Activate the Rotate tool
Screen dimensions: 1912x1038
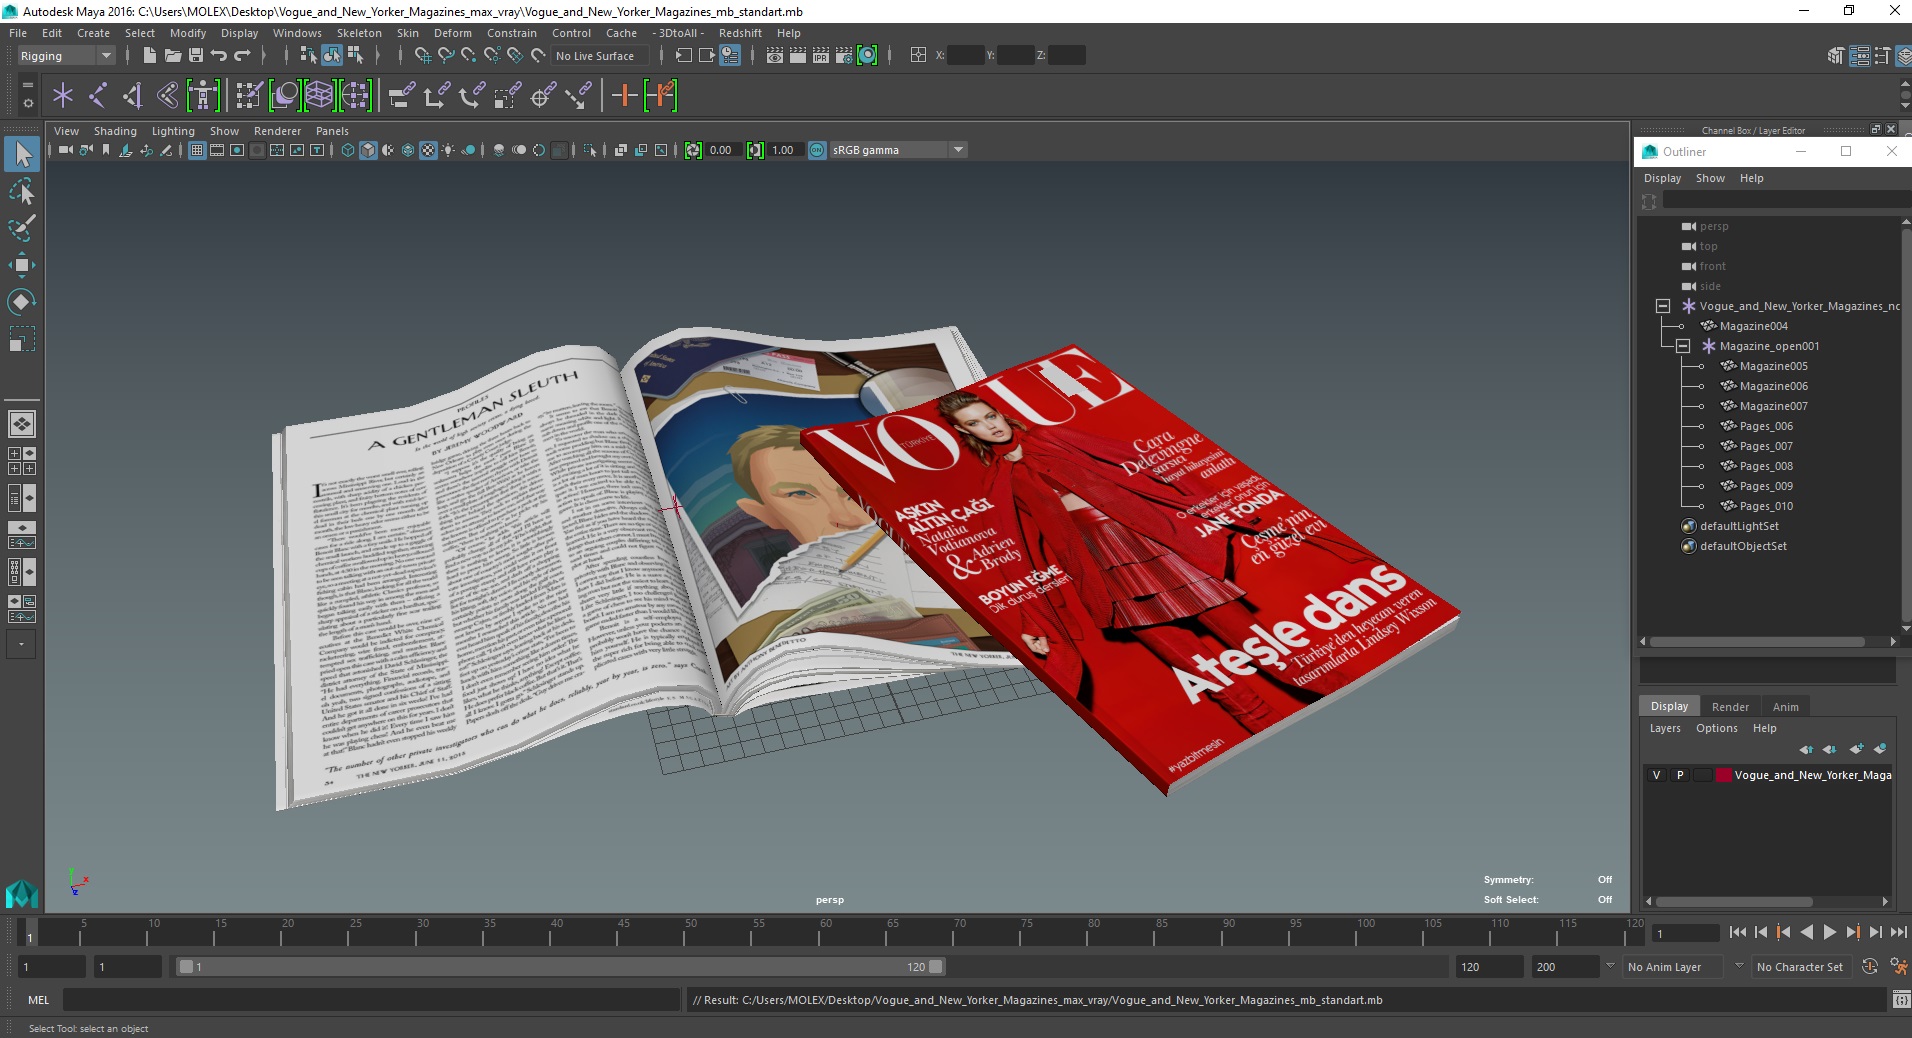[22, 302]
